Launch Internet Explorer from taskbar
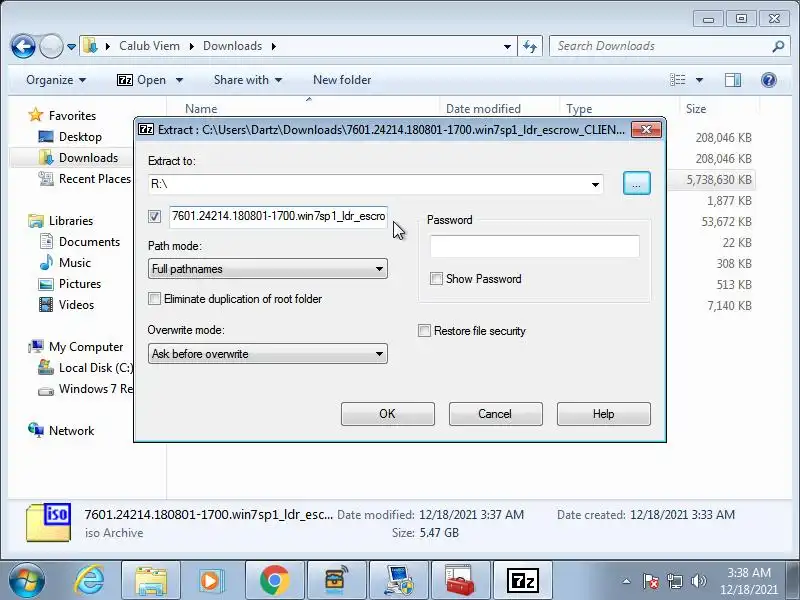Image resolution: width=800 pixels, height=600 pixels. (x=89, y=581)
